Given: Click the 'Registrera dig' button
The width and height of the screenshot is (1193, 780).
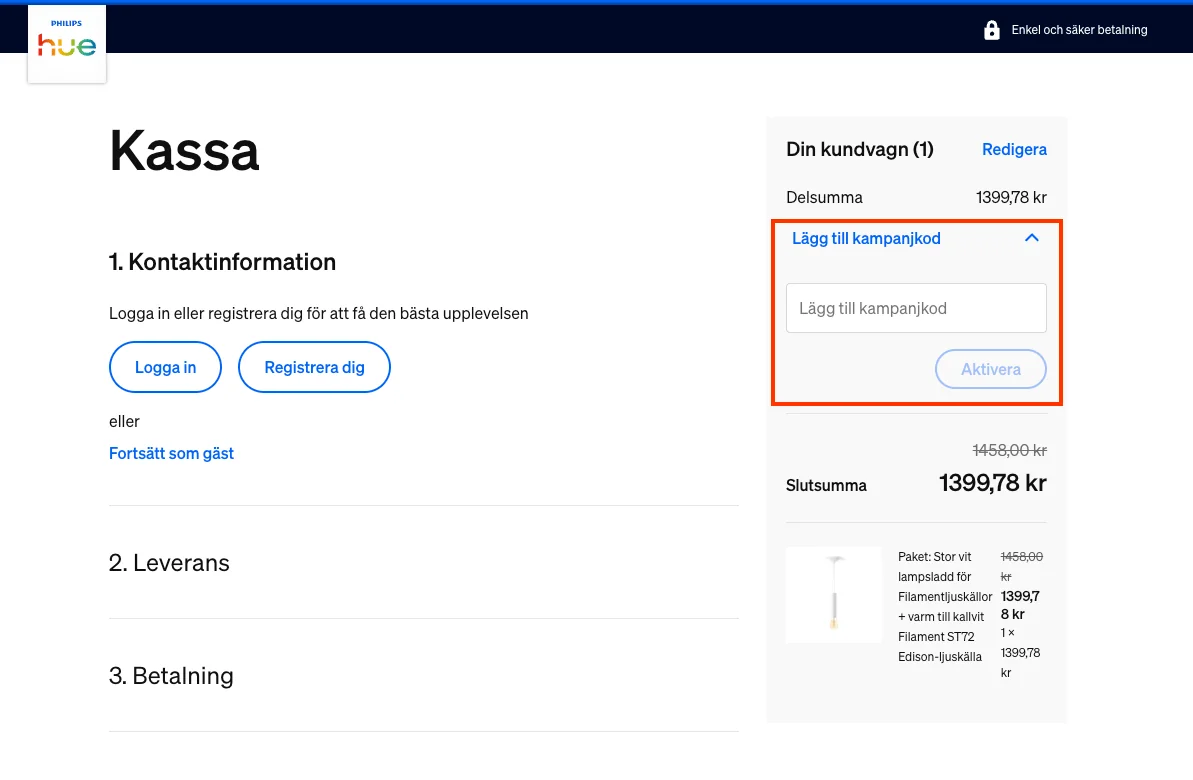Looking at the screenshot, I should (x=314, y=367).
